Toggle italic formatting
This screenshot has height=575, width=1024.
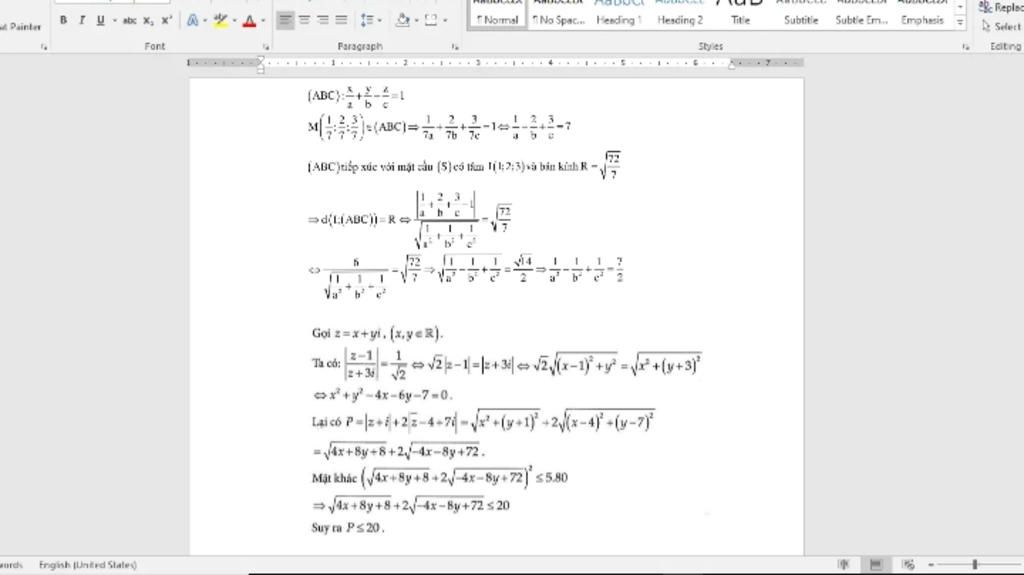point(82,20)
